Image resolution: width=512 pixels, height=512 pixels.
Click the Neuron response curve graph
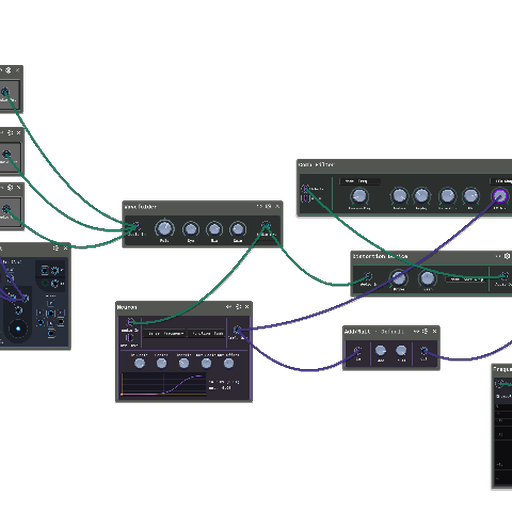(163, 384)
